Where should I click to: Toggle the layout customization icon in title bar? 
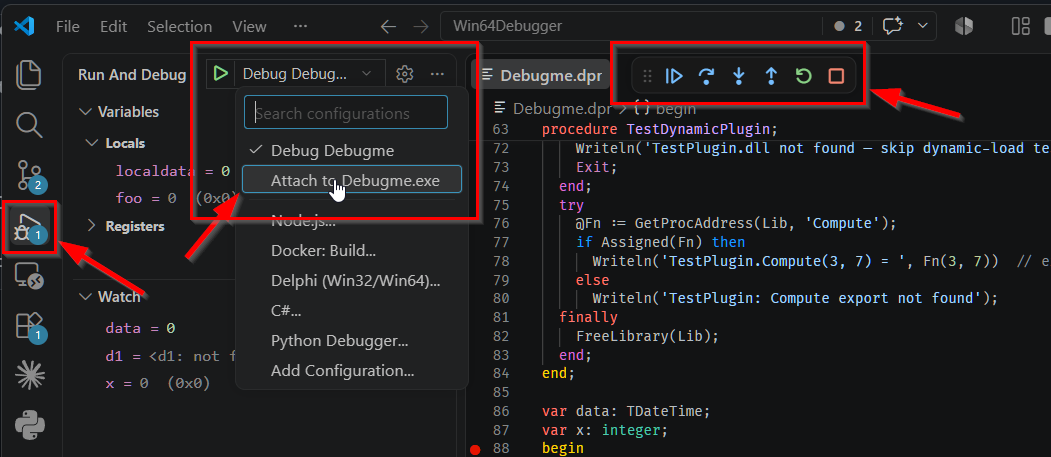click(1021, 26)
